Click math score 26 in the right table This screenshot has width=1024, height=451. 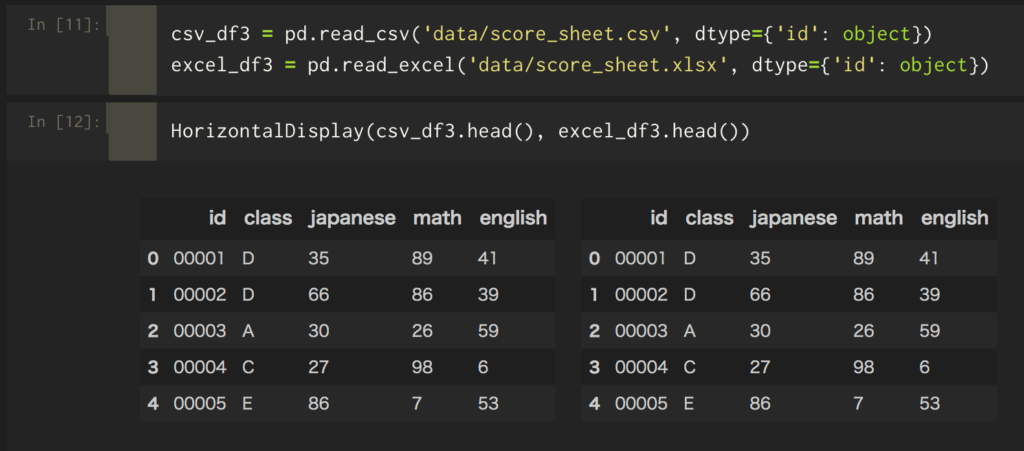(864, 331)
